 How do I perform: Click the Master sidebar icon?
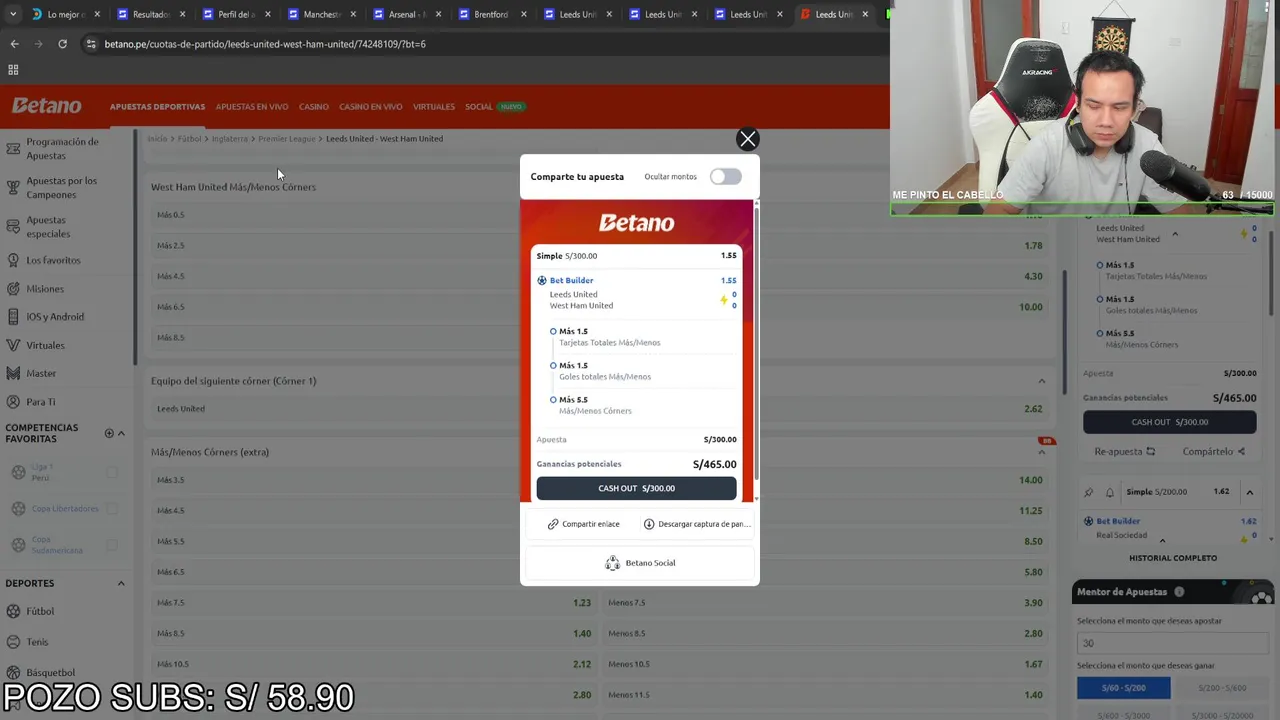13,373
